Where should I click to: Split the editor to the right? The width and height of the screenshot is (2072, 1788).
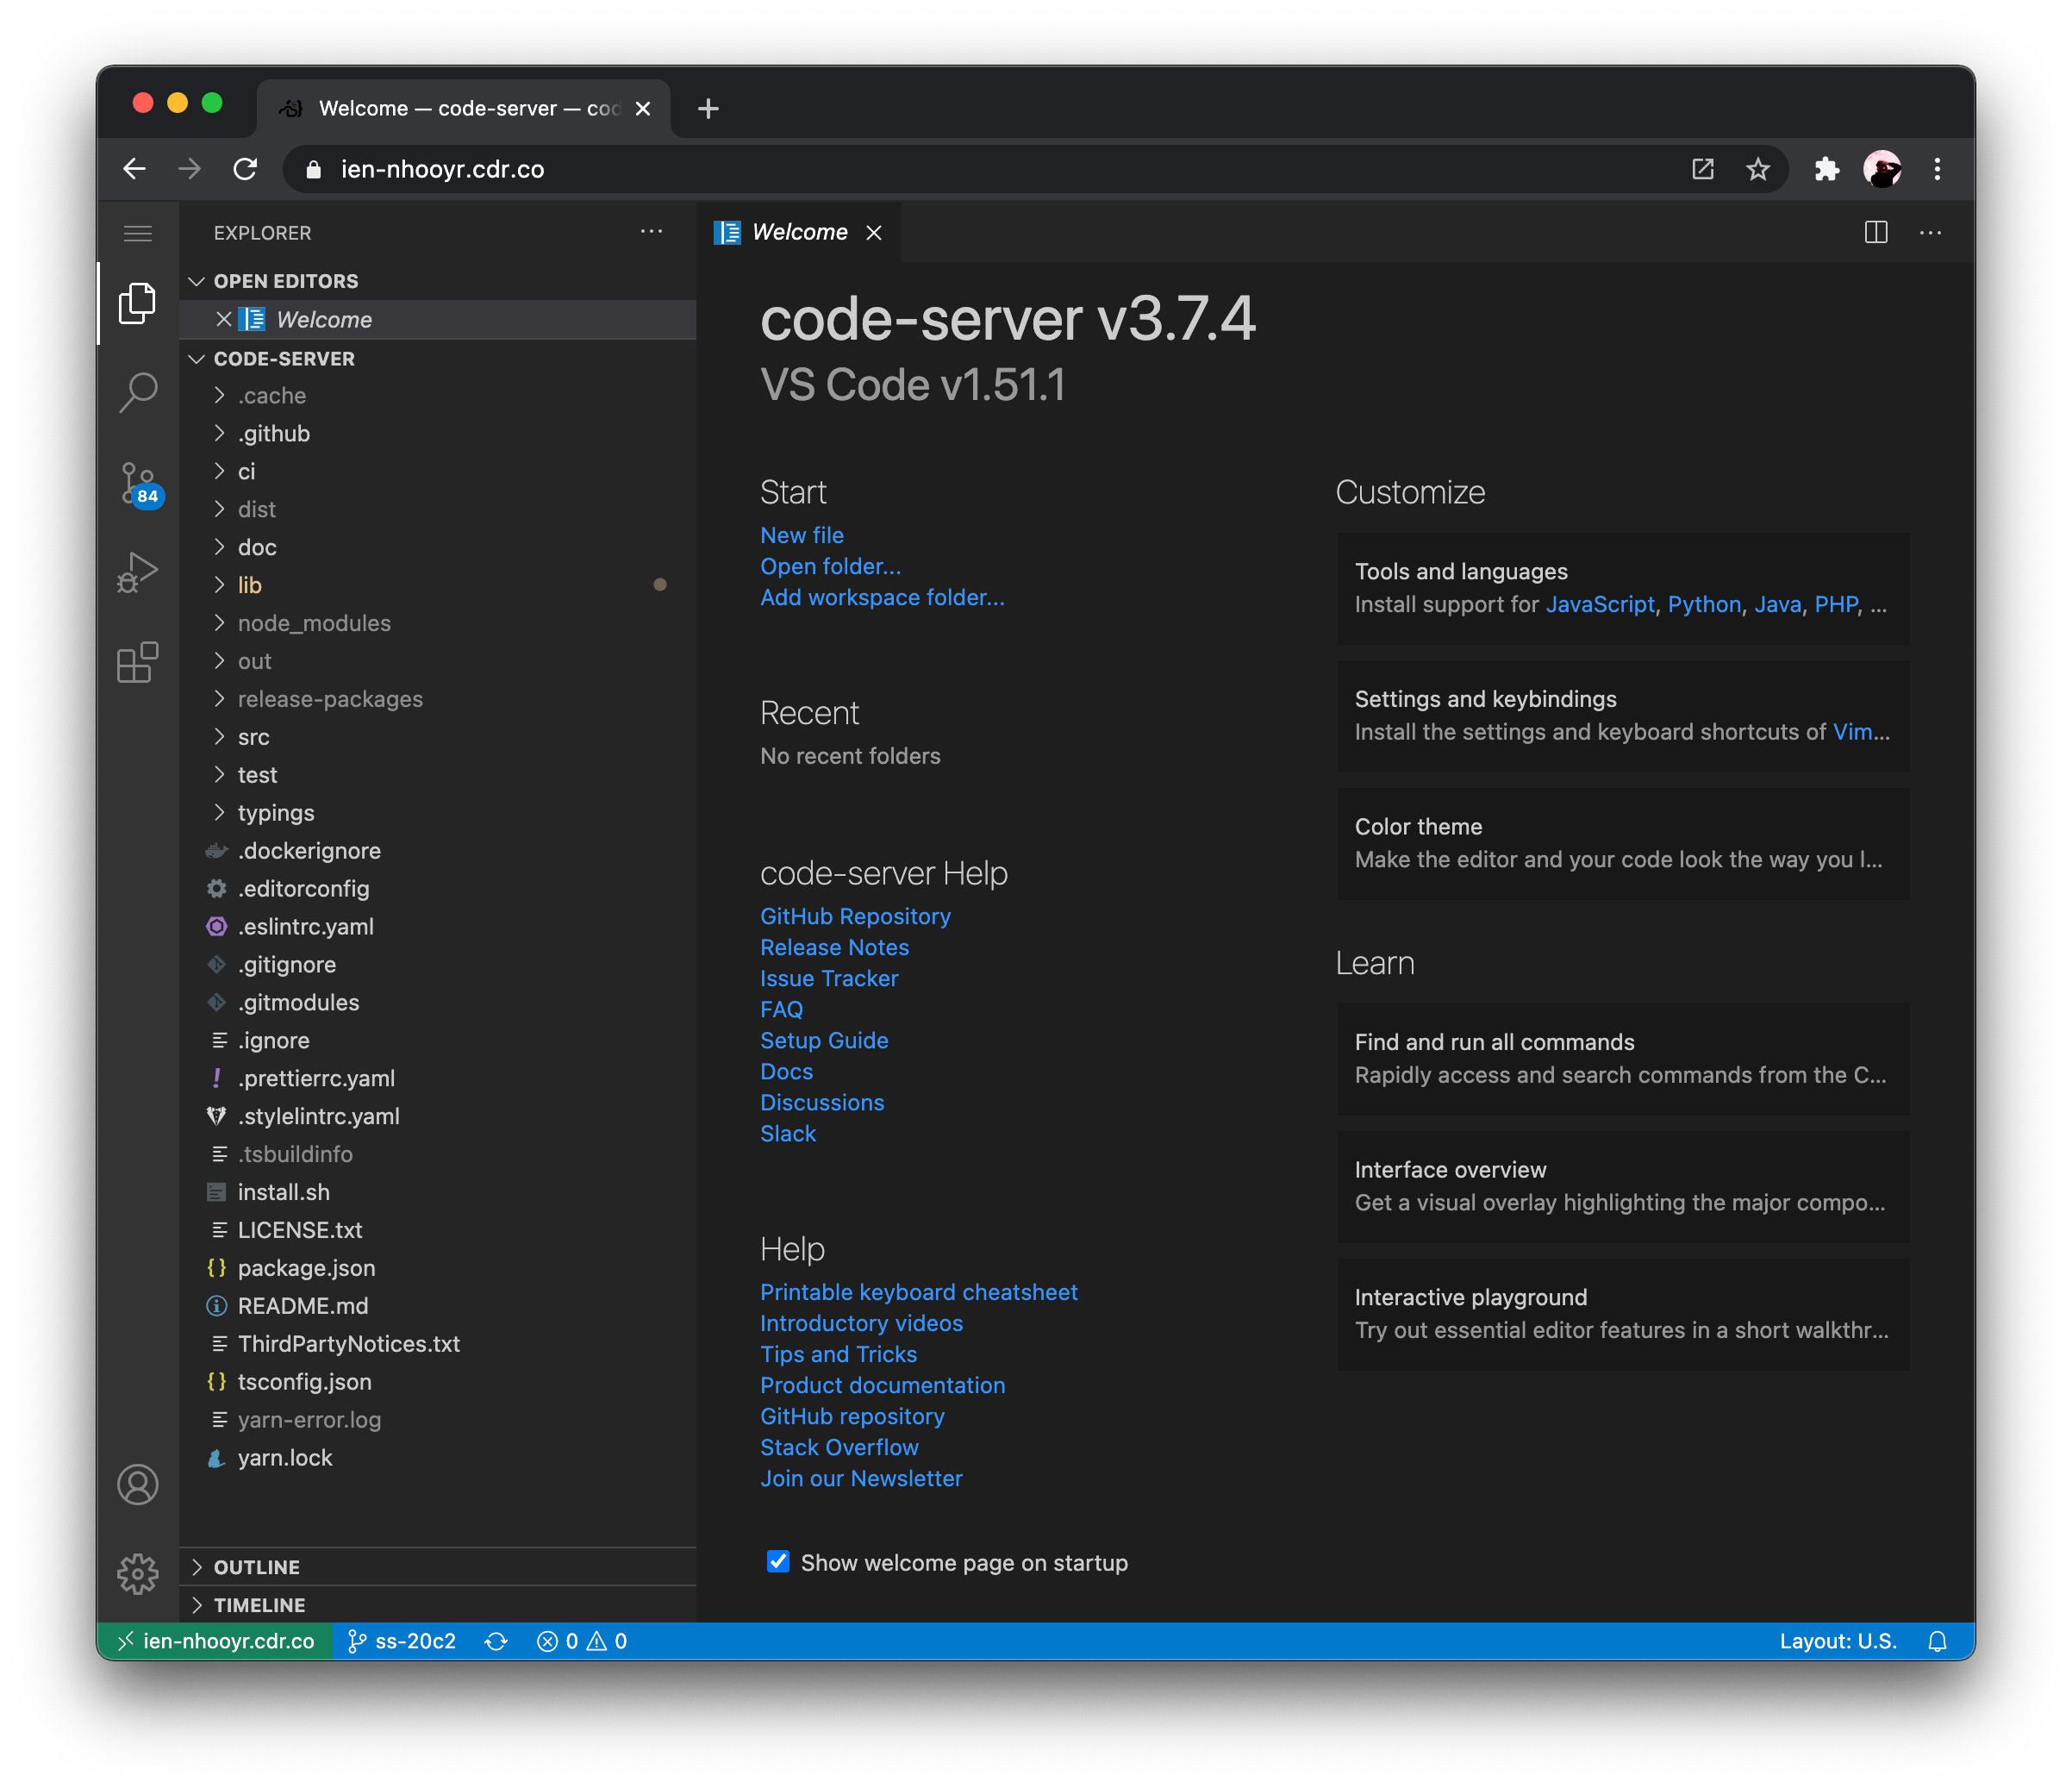1876,232
